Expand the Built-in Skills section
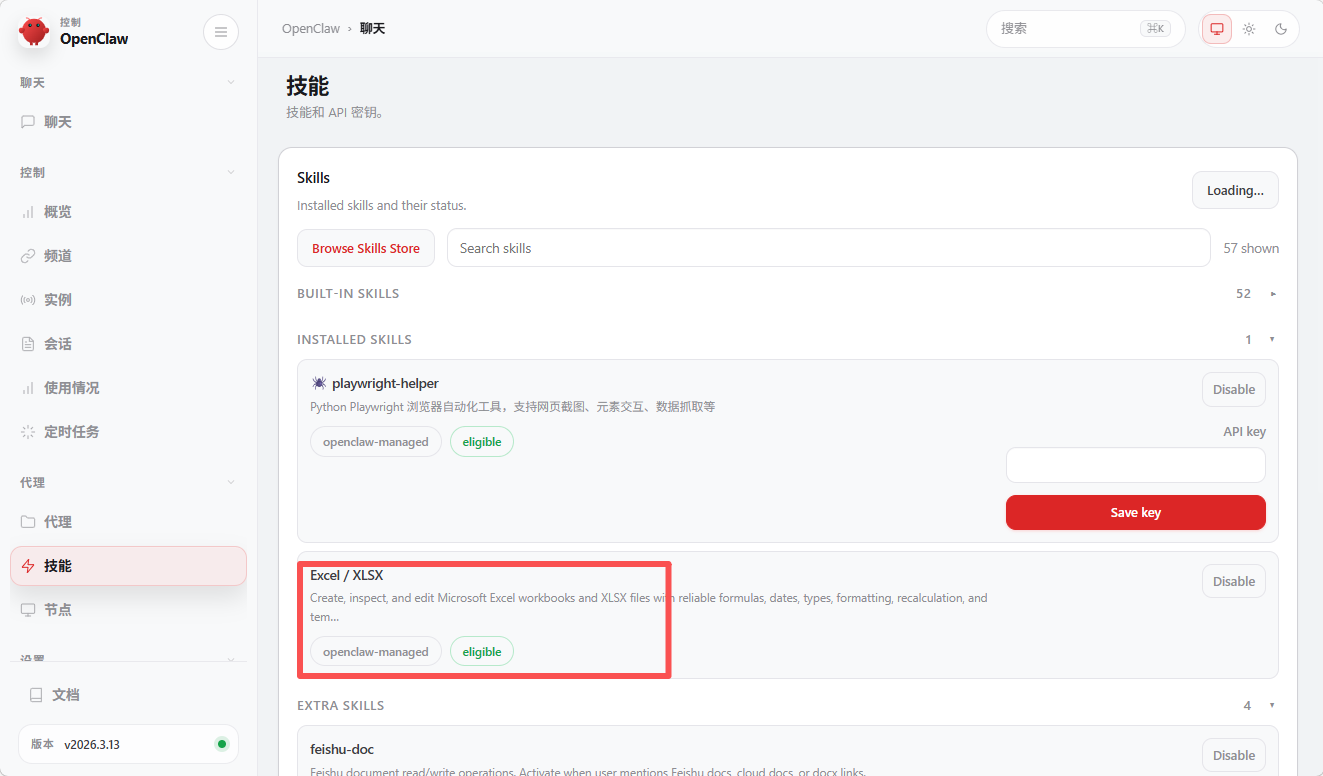Viewport: 1323px width, 776px height. (x=1272, y=294)
